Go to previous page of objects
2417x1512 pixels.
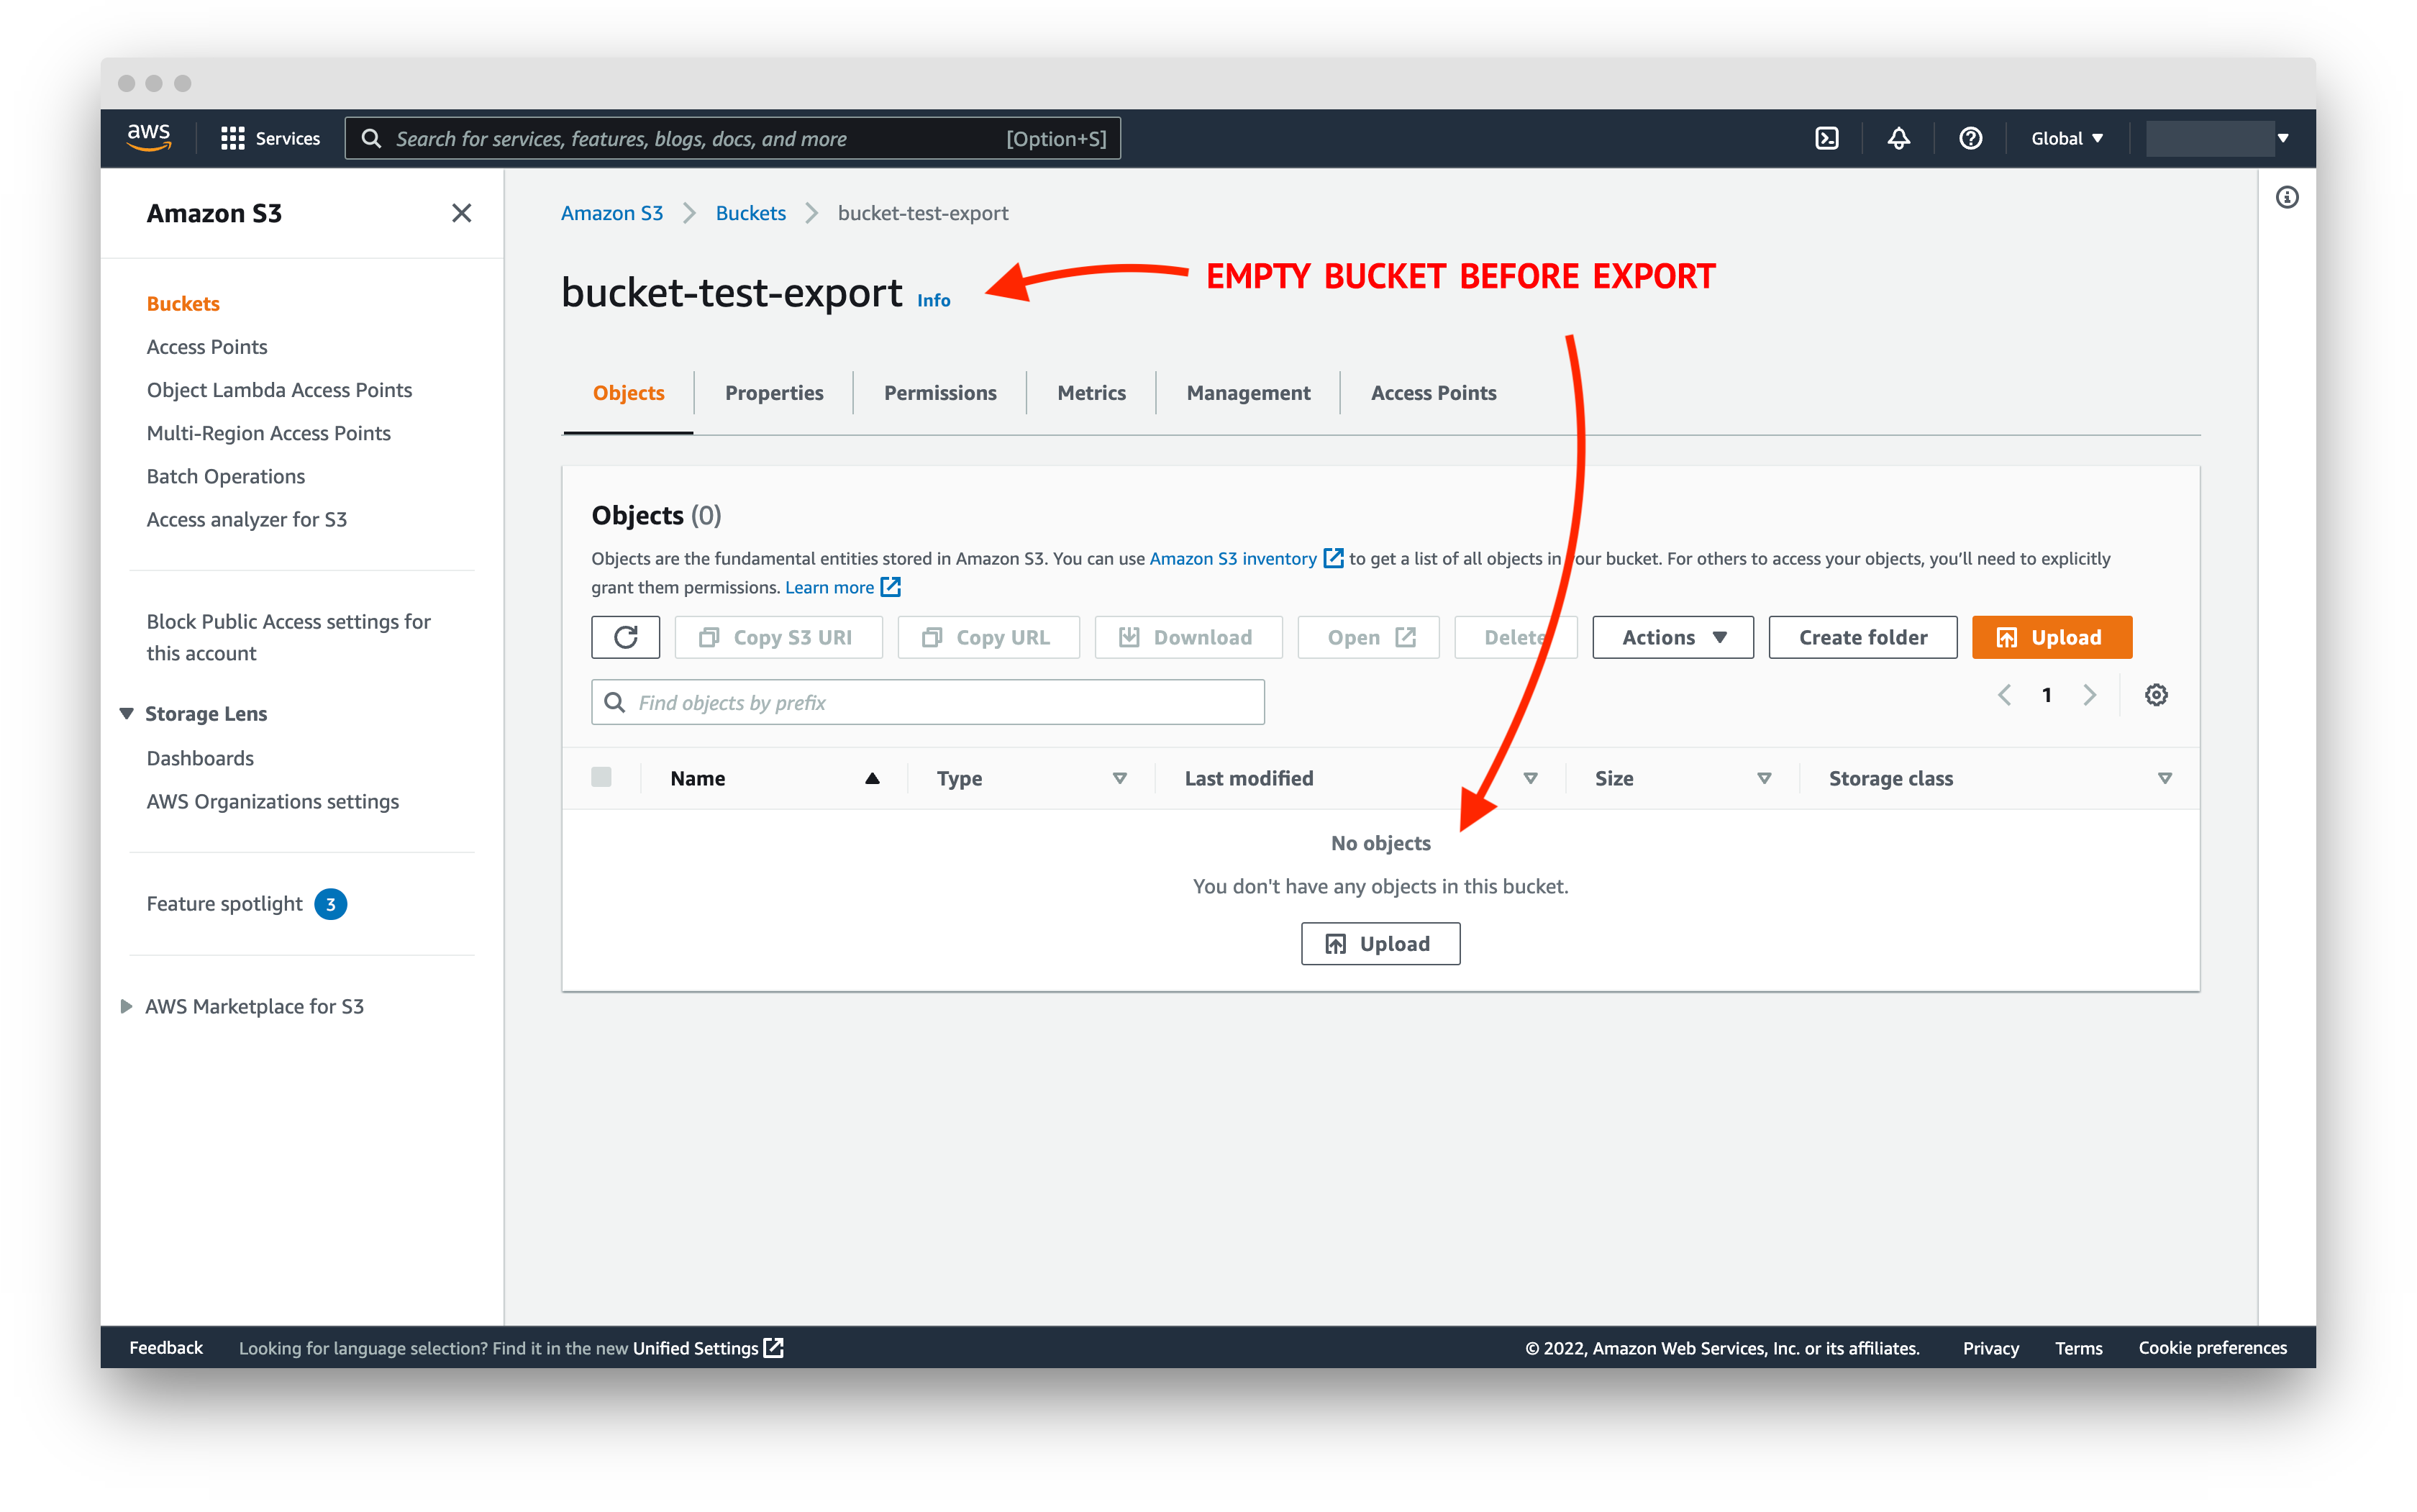(x=2003, y=695)
